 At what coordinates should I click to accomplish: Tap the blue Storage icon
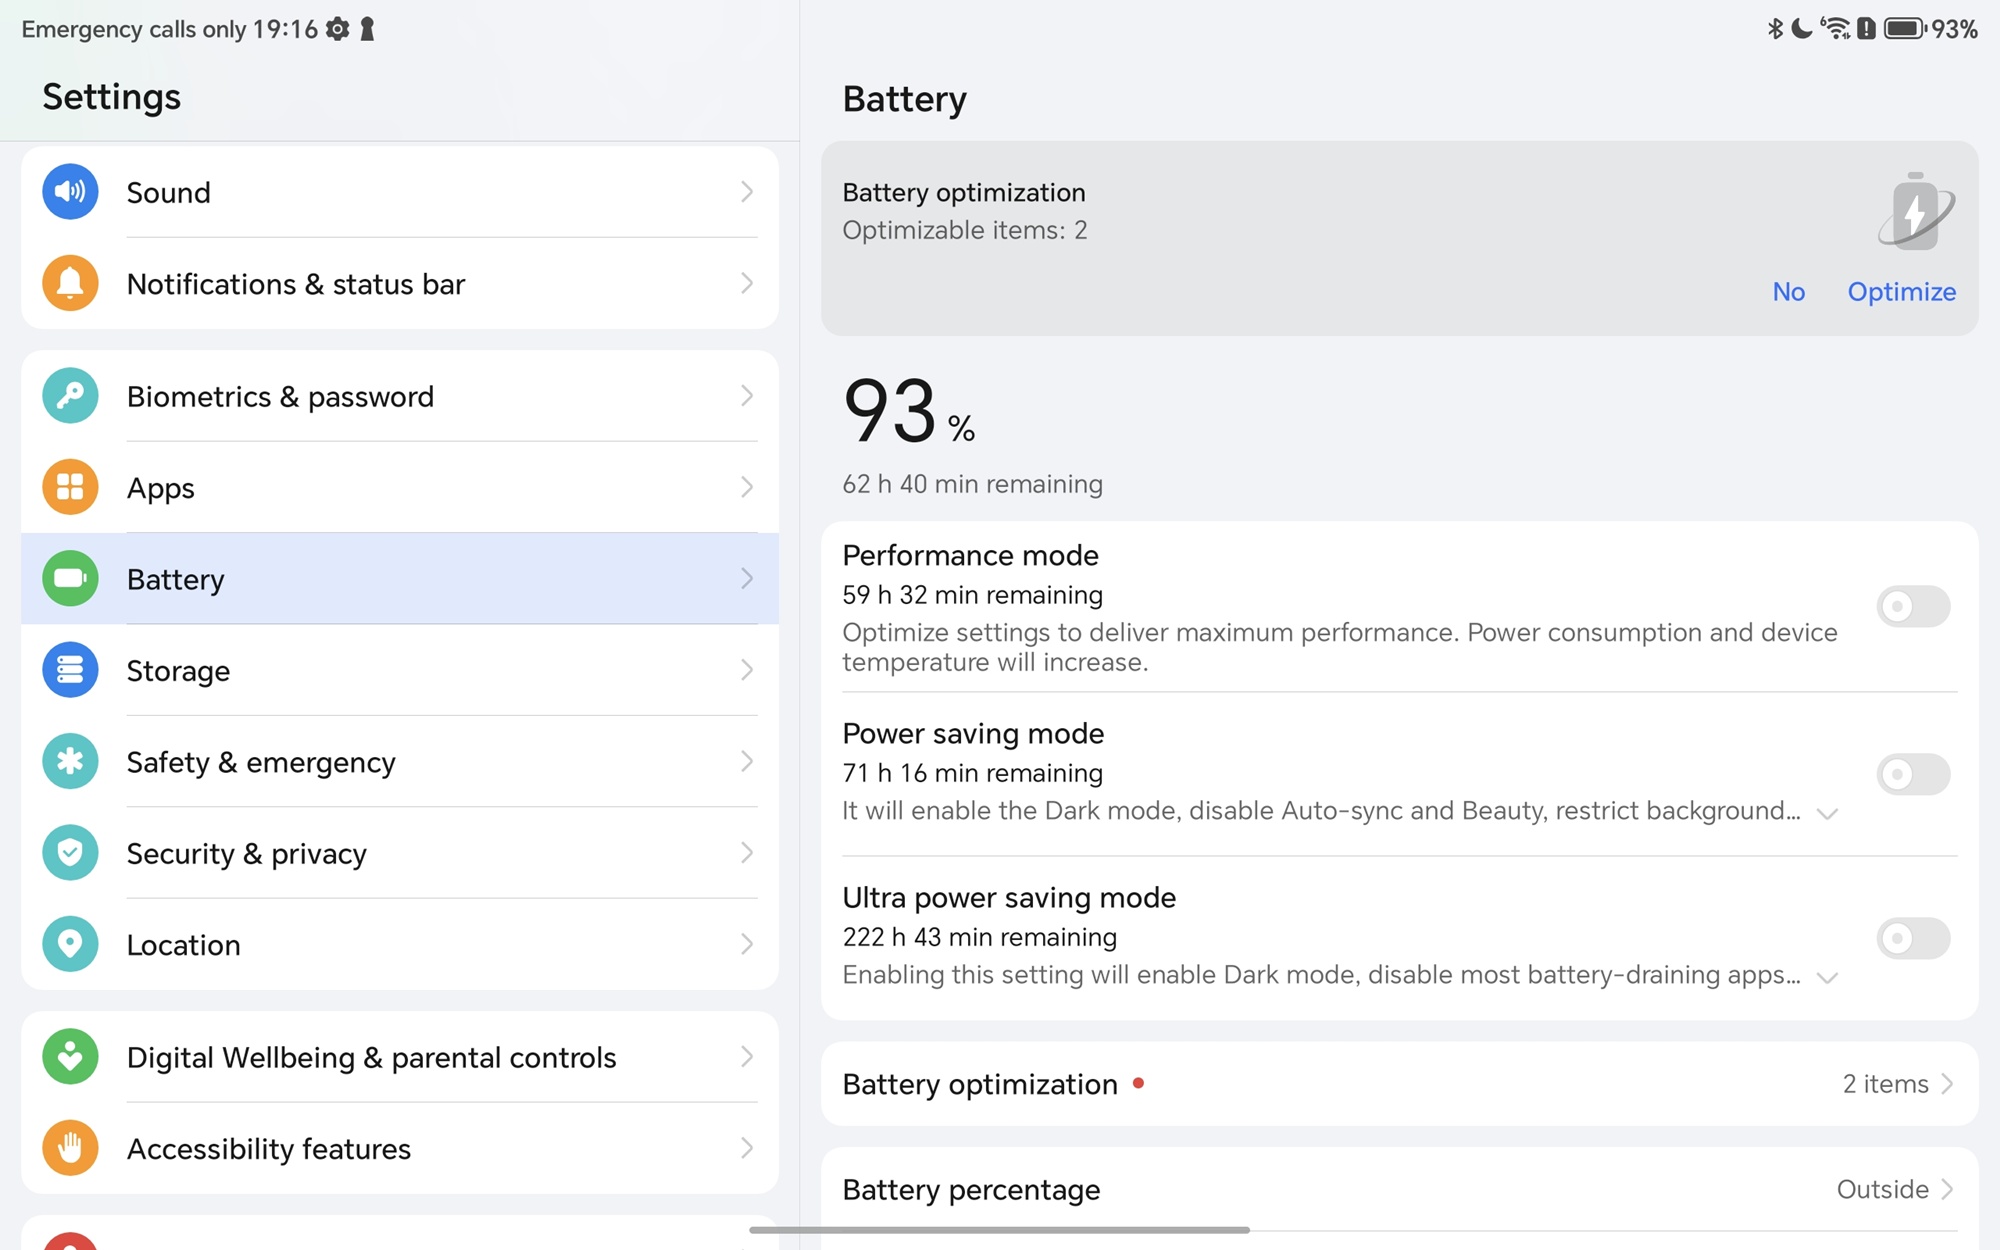tap(70, 670)
